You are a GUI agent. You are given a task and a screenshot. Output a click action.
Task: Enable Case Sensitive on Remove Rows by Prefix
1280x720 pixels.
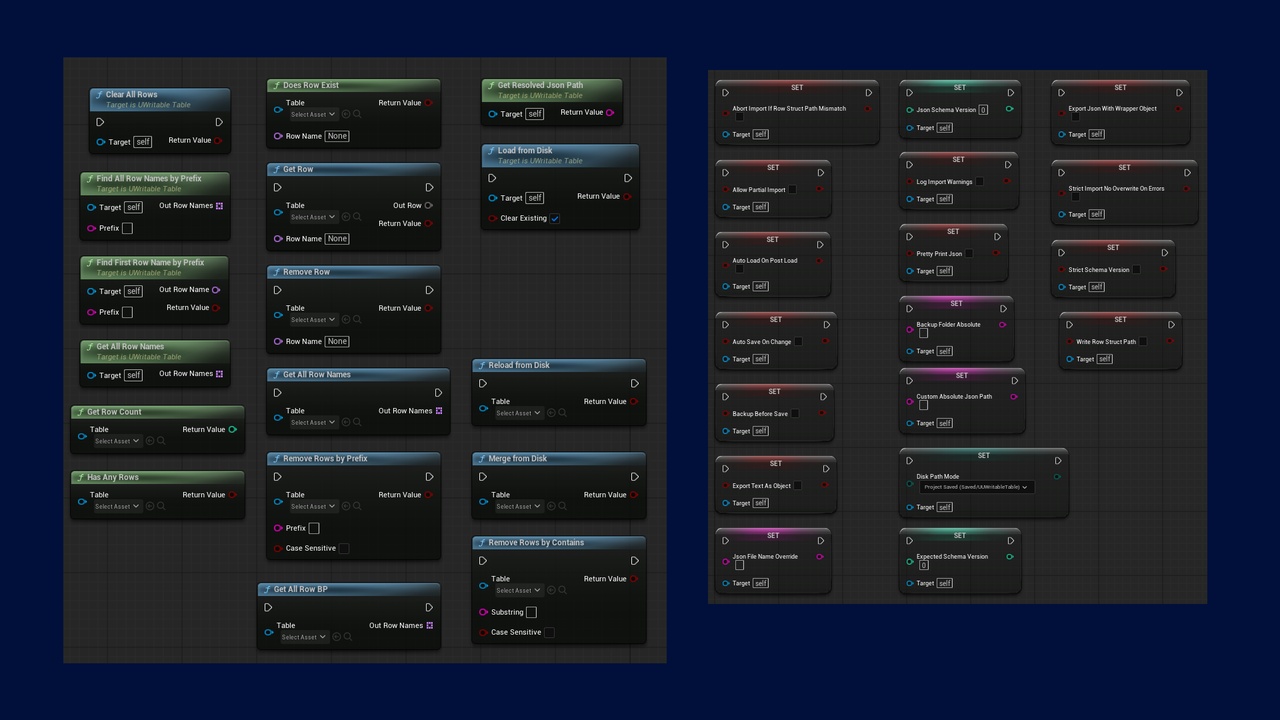[343, 548]
